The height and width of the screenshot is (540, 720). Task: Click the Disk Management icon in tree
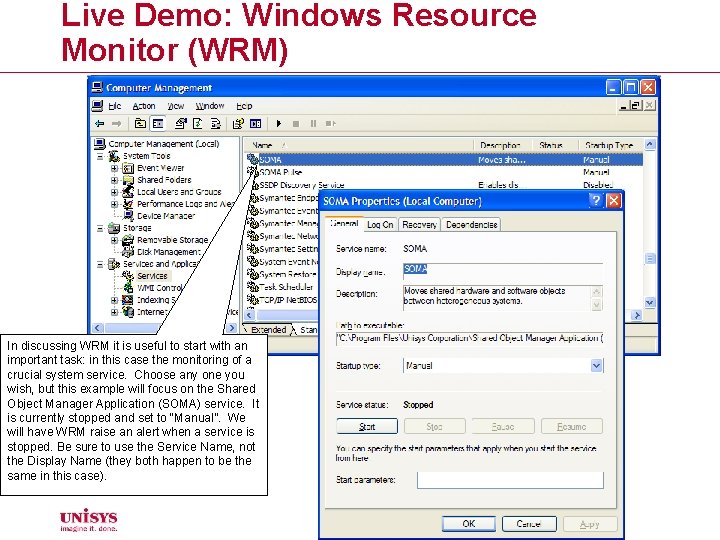pyautogui.click(x=128, y=252)
